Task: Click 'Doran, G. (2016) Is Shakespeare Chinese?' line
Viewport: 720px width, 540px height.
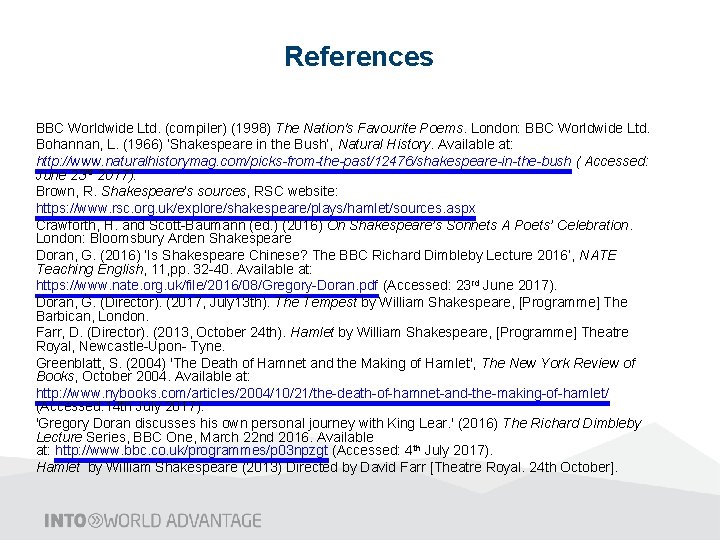Action: [x=326, y=255]
